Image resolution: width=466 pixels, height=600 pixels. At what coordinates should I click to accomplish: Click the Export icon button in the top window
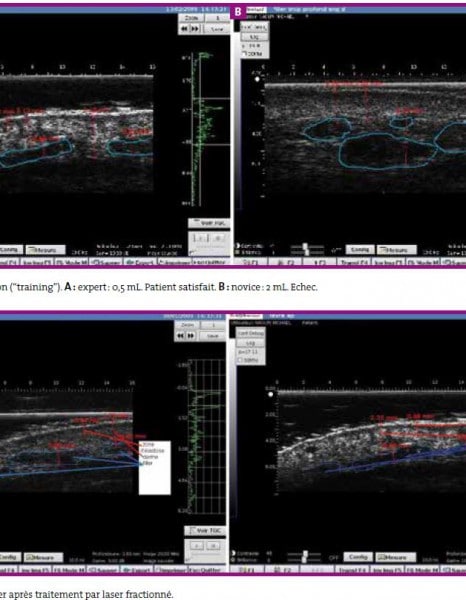tap(140, 262)
